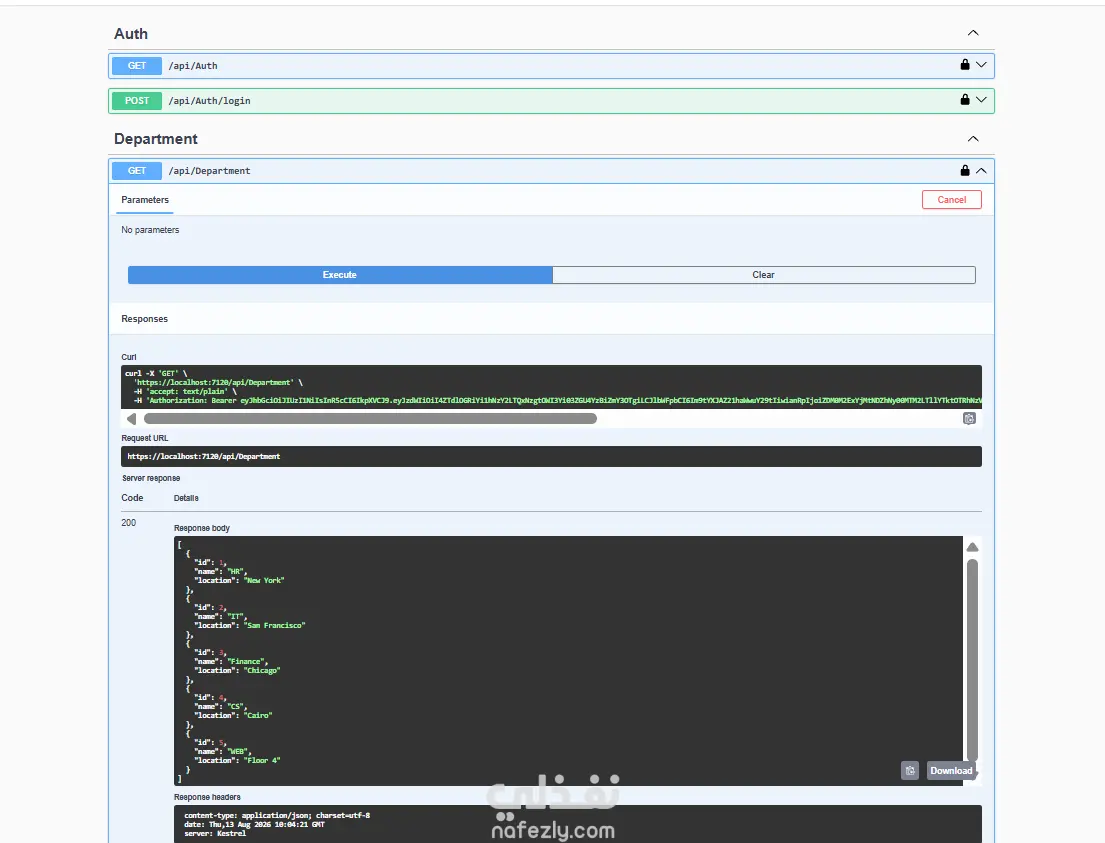Click the lock icon on GET /api/Department
1105x843 pixels.
(965, 171)
